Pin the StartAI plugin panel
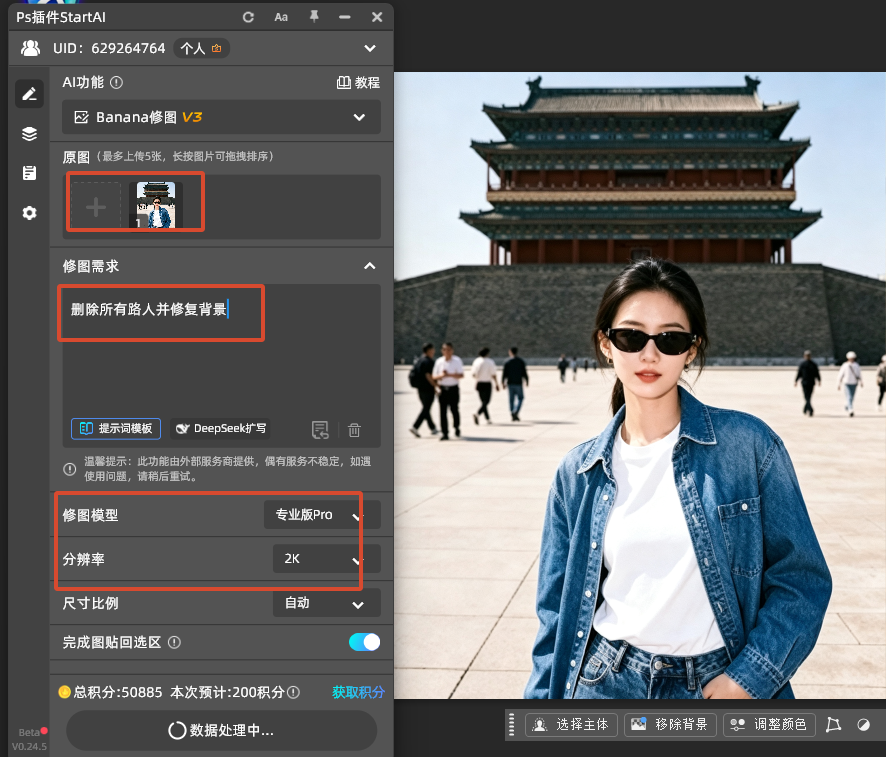 (x=314, y=17)
